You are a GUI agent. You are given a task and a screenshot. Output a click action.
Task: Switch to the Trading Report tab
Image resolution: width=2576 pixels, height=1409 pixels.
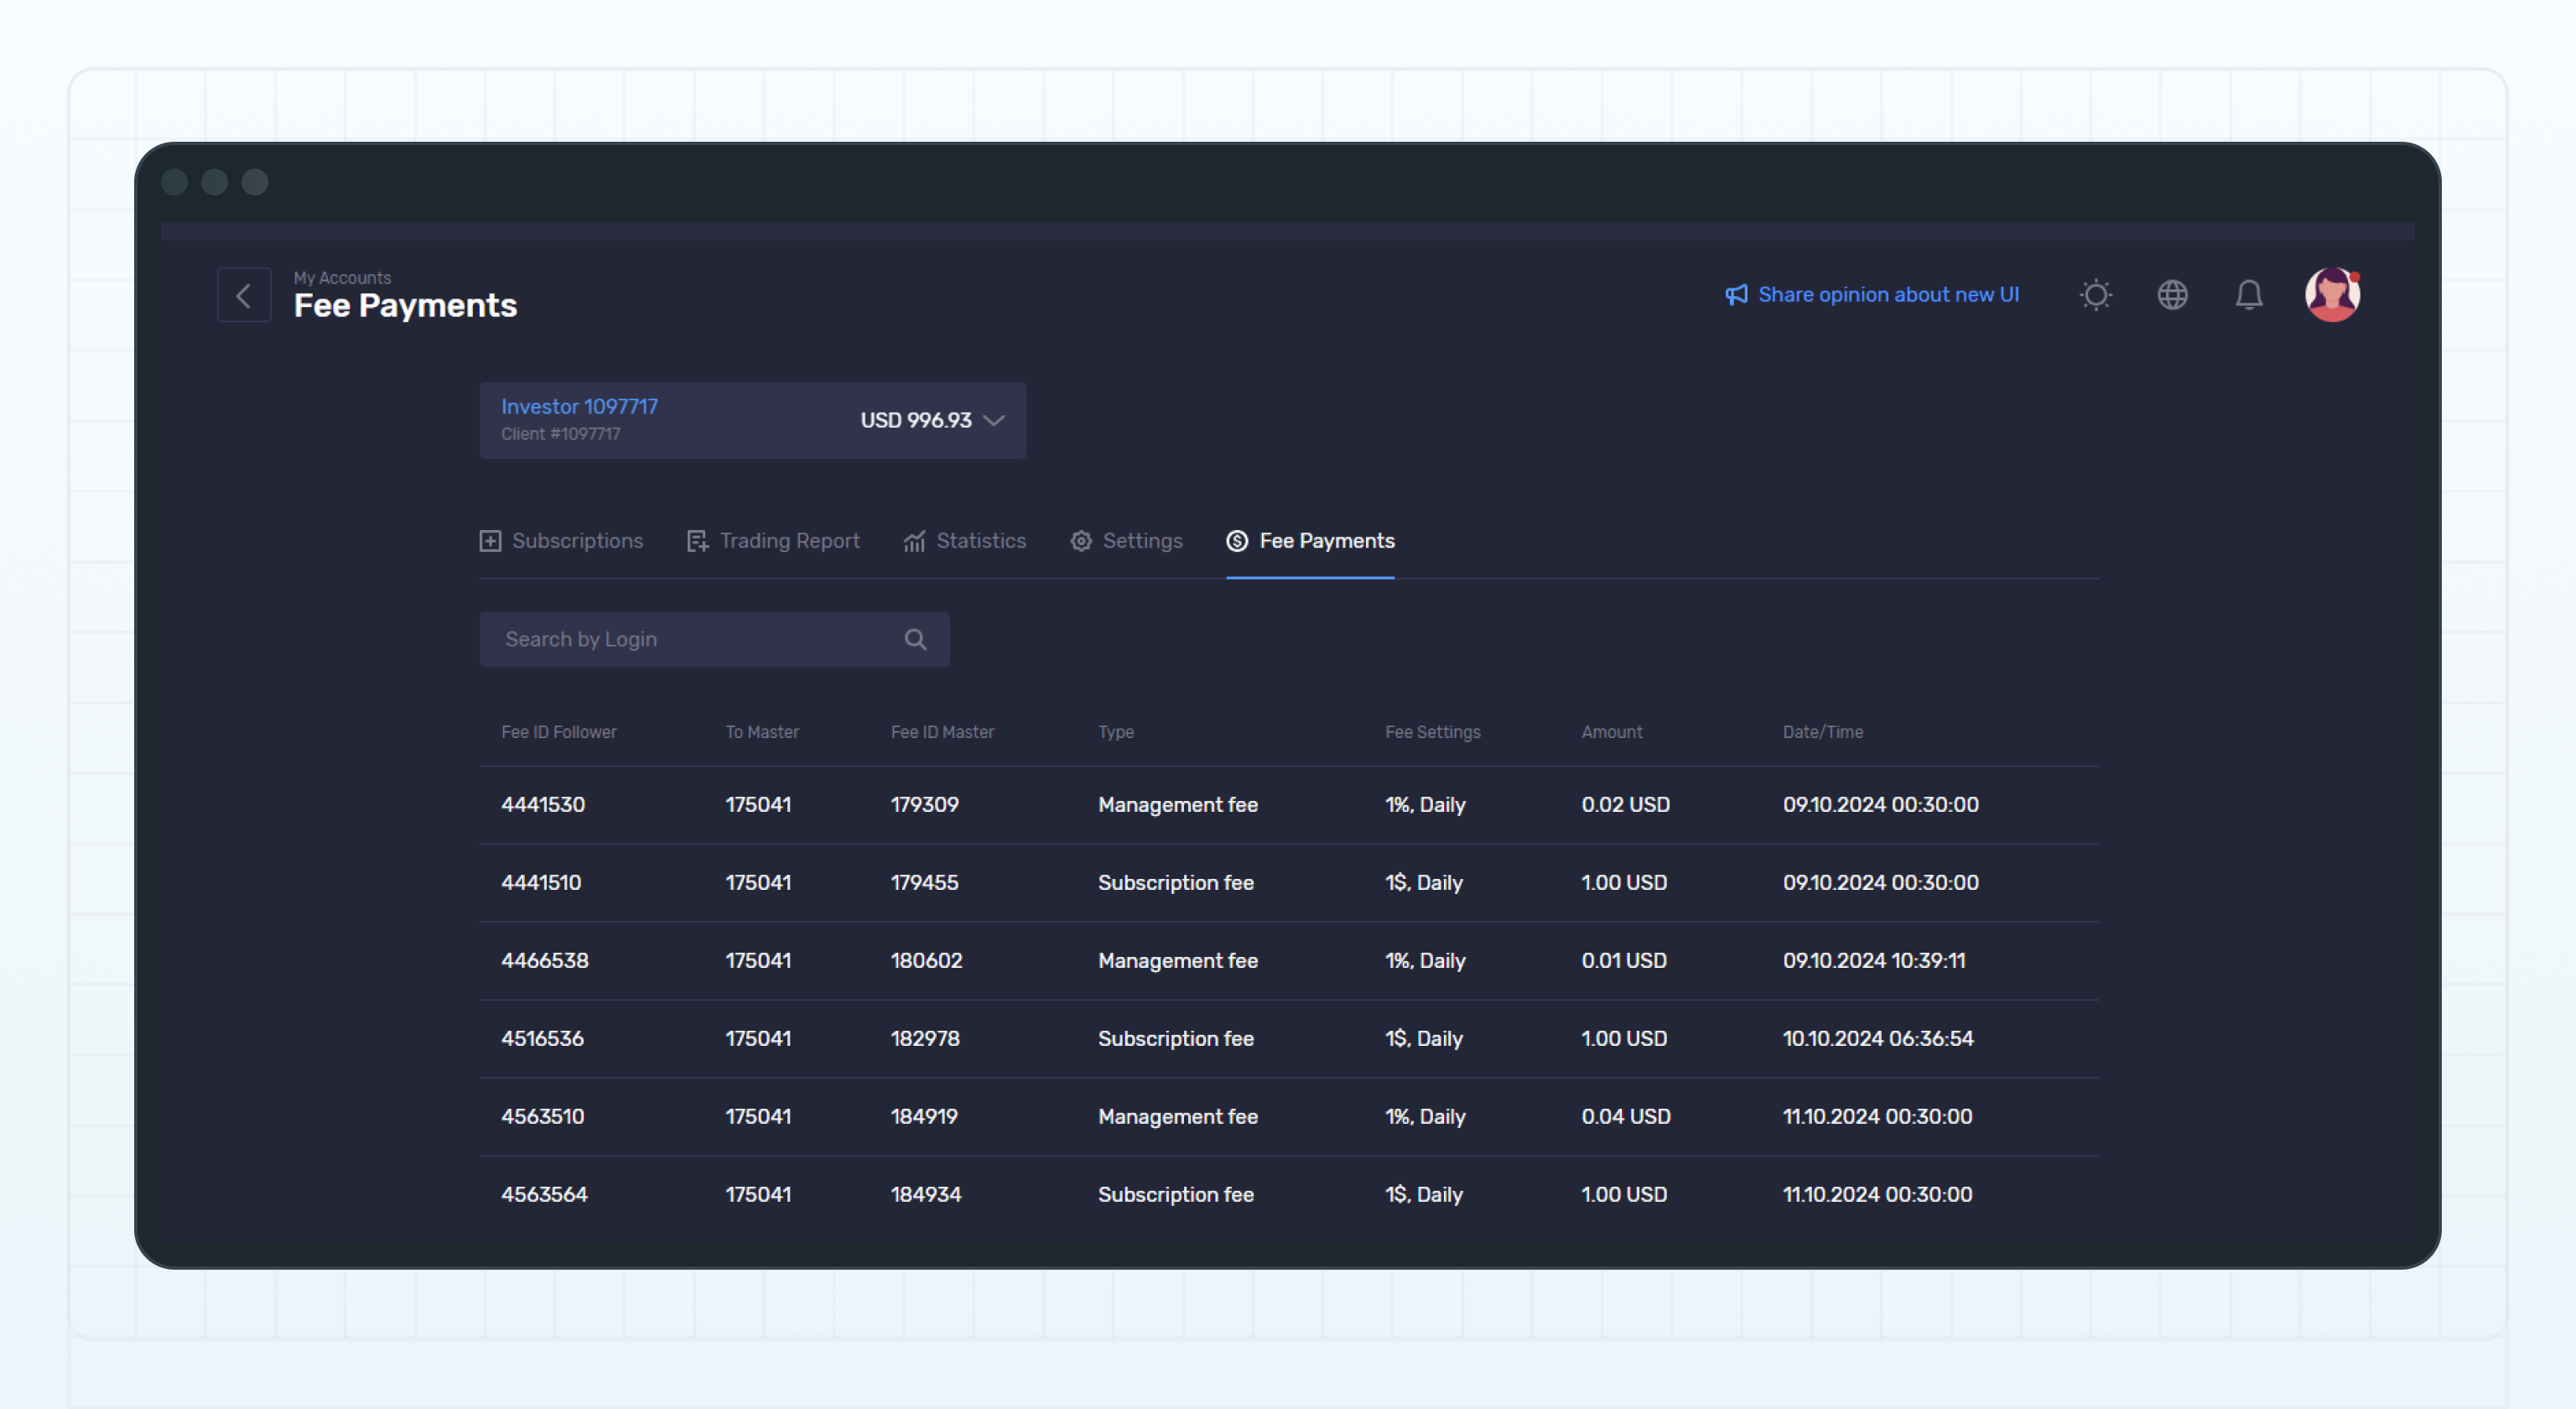pyautogui.click(x=789, y=541)
